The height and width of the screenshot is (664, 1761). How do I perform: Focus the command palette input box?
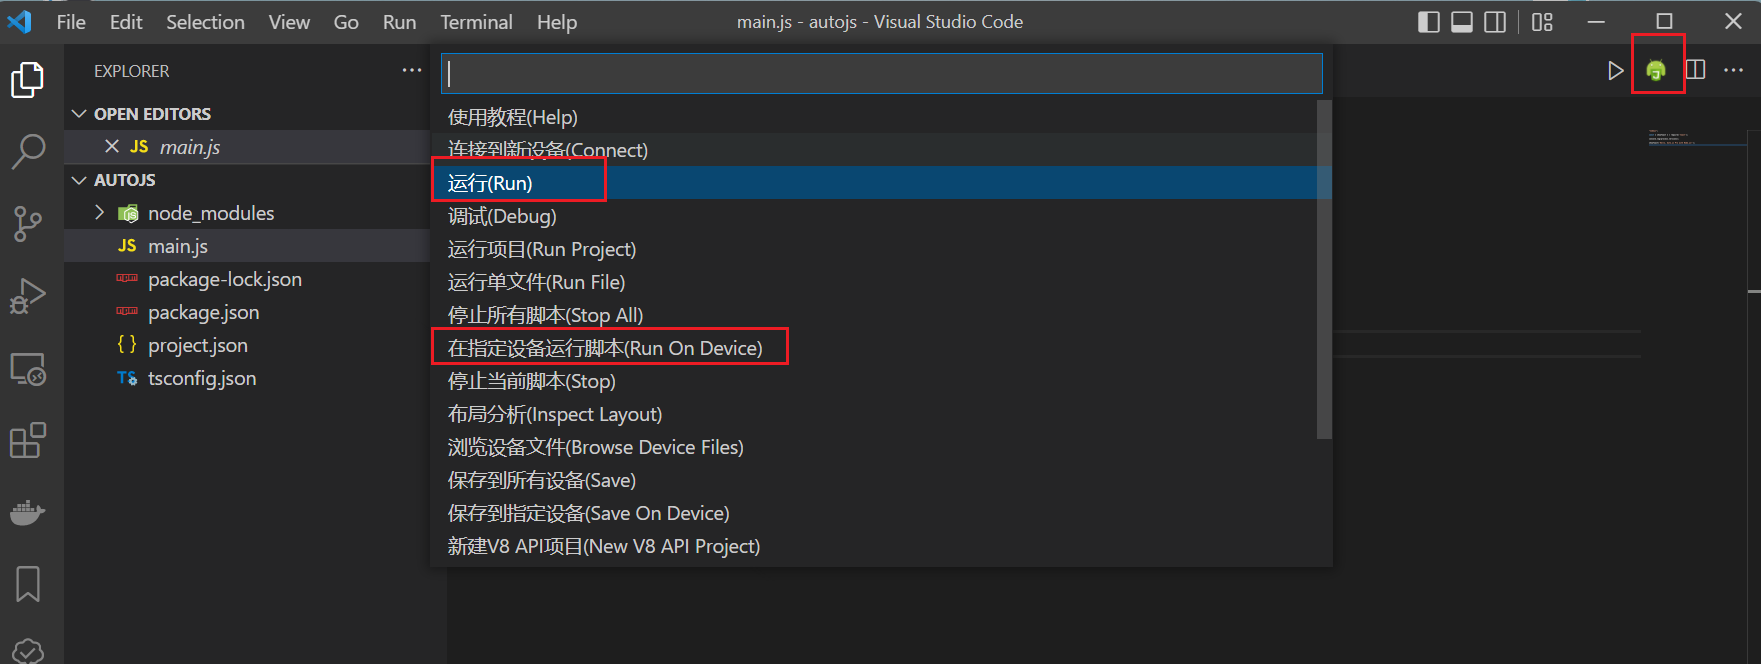[882, 73]
